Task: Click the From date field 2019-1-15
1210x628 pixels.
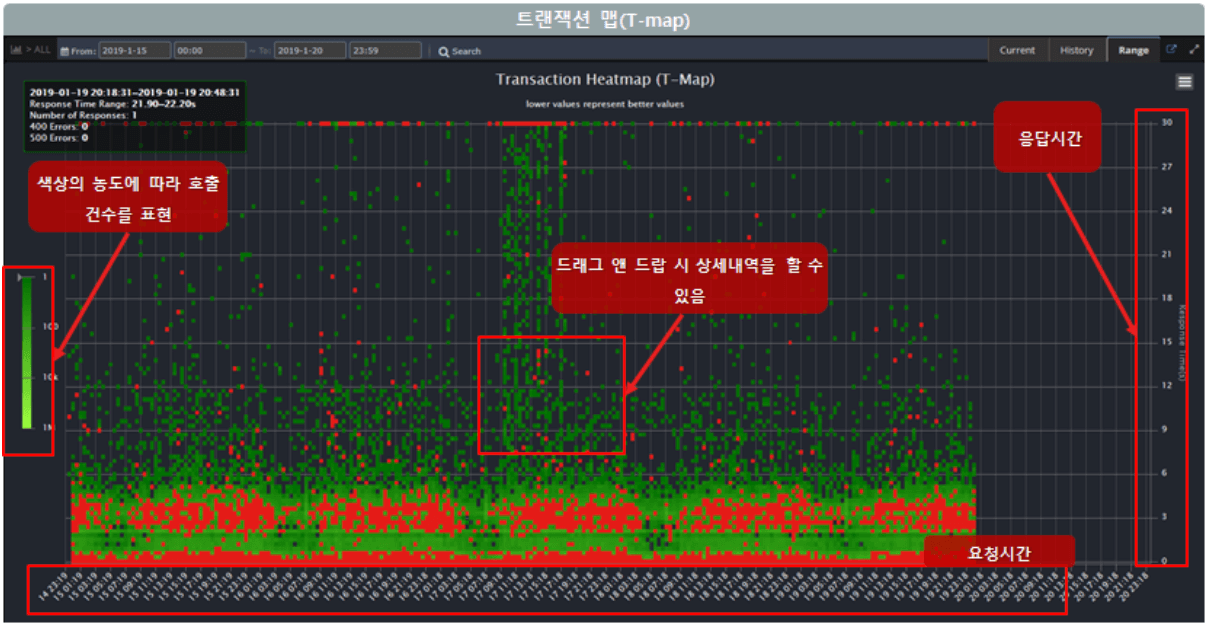Action: tap(134, 50)
